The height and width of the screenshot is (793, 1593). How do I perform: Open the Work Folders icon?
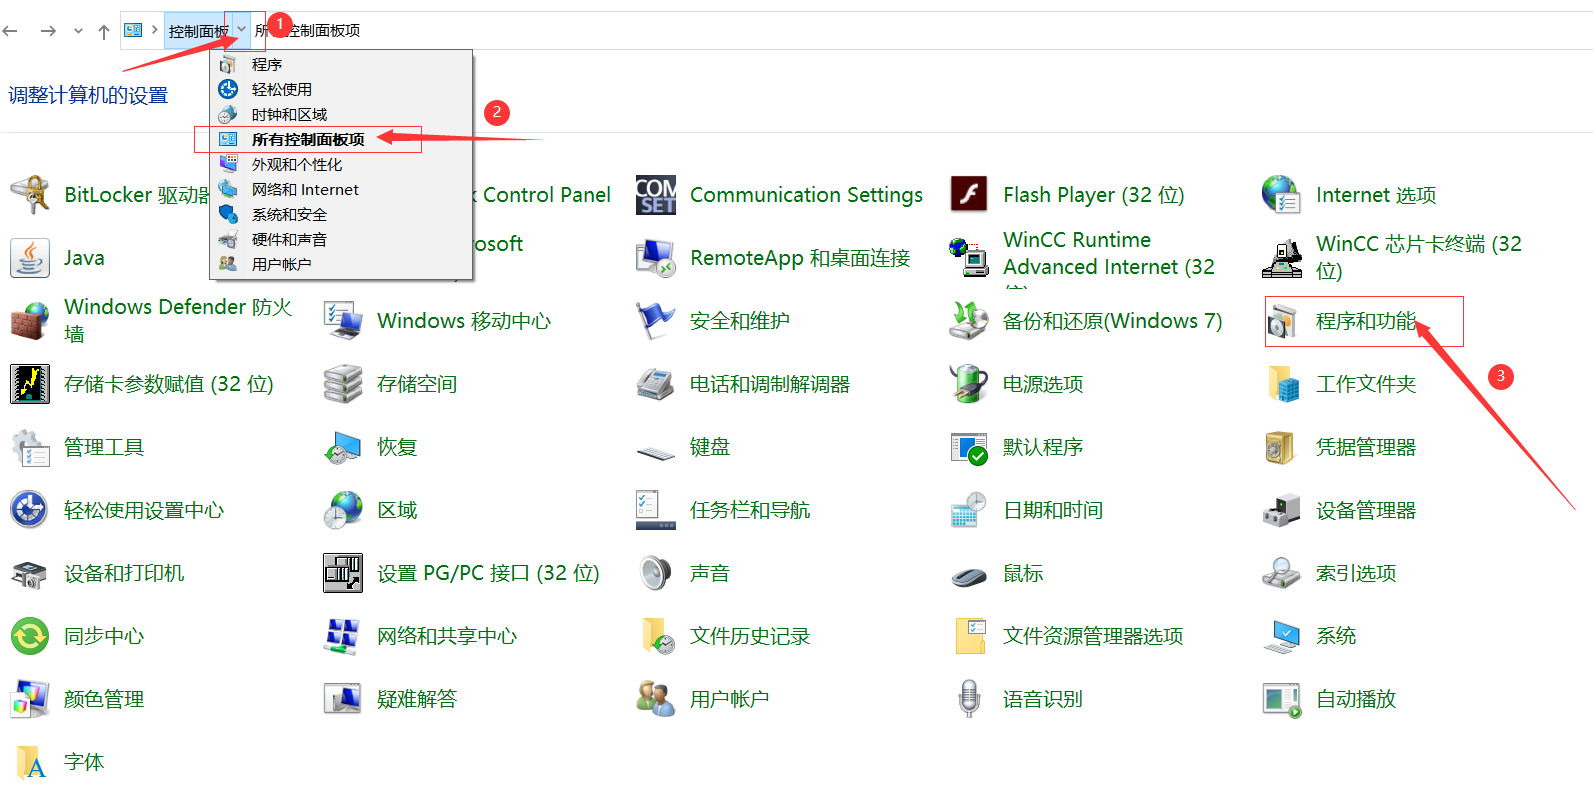1282,384
